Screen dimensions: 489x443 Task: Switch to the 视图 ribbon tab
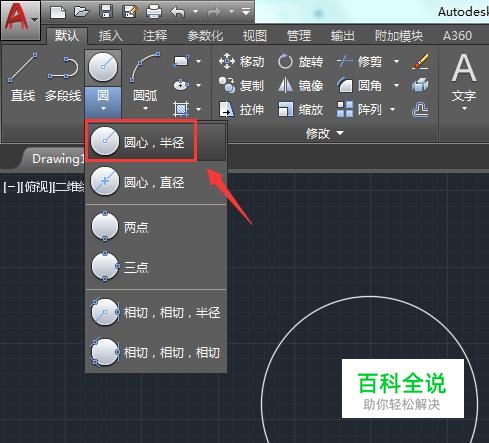coord(255,36)
